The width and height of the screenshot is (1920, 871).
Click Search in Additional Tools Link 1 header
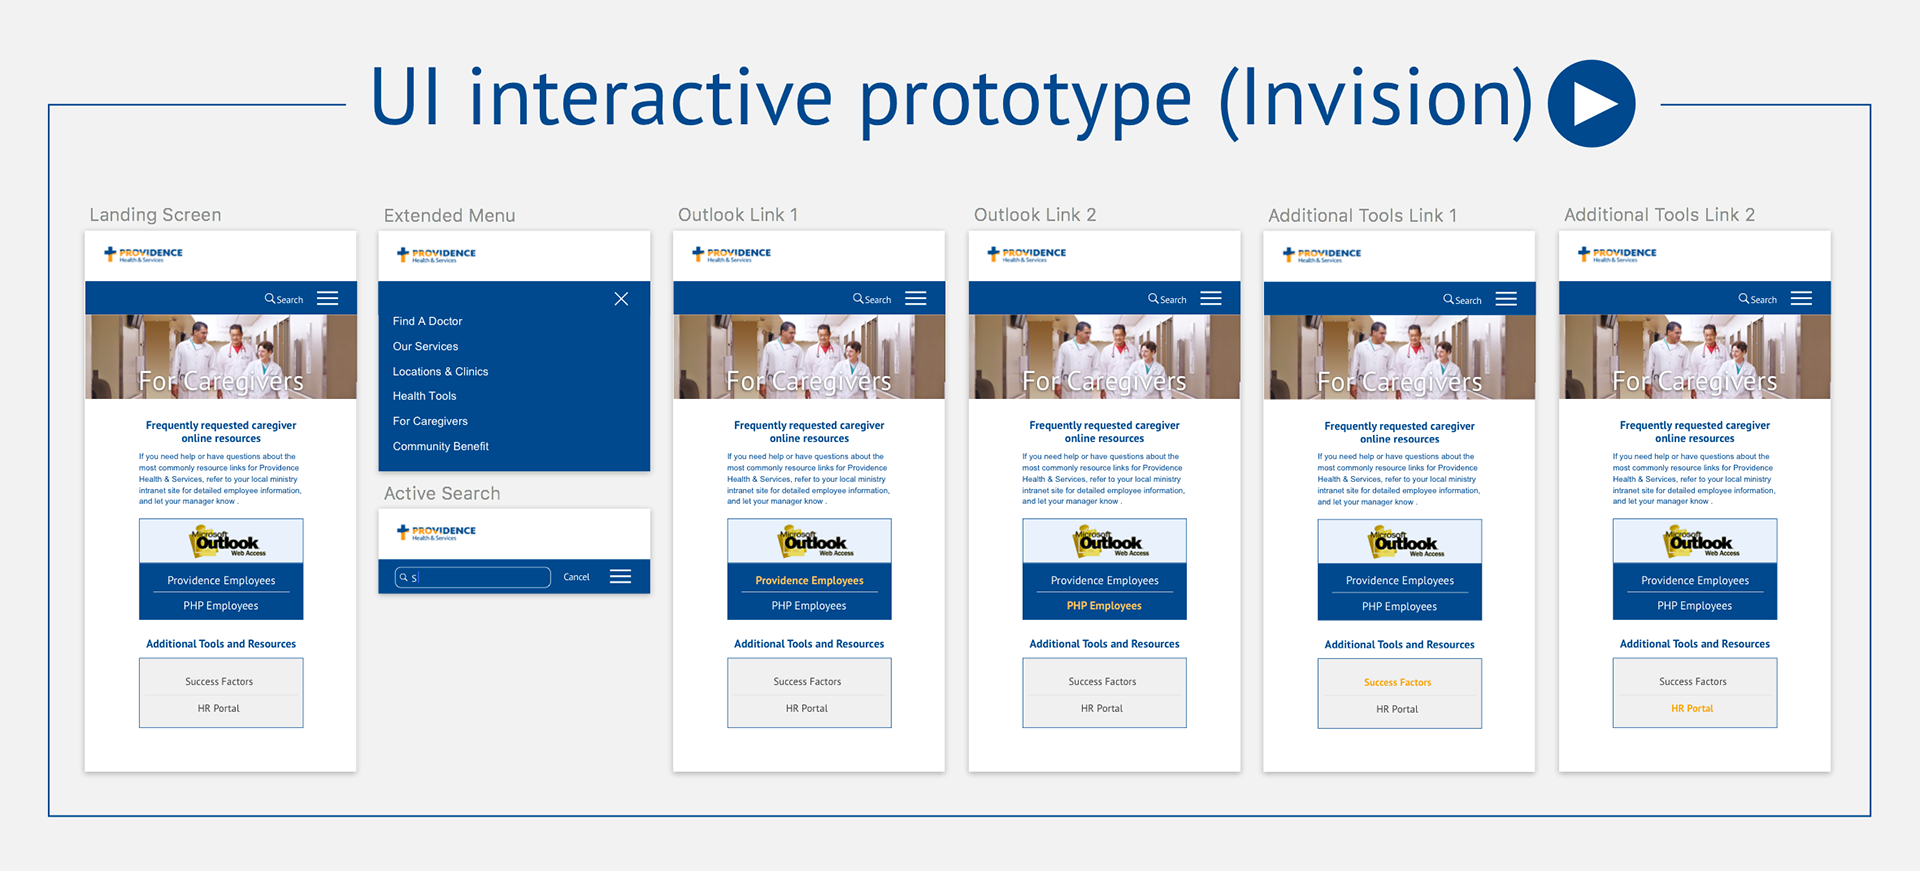(1462, 300)
